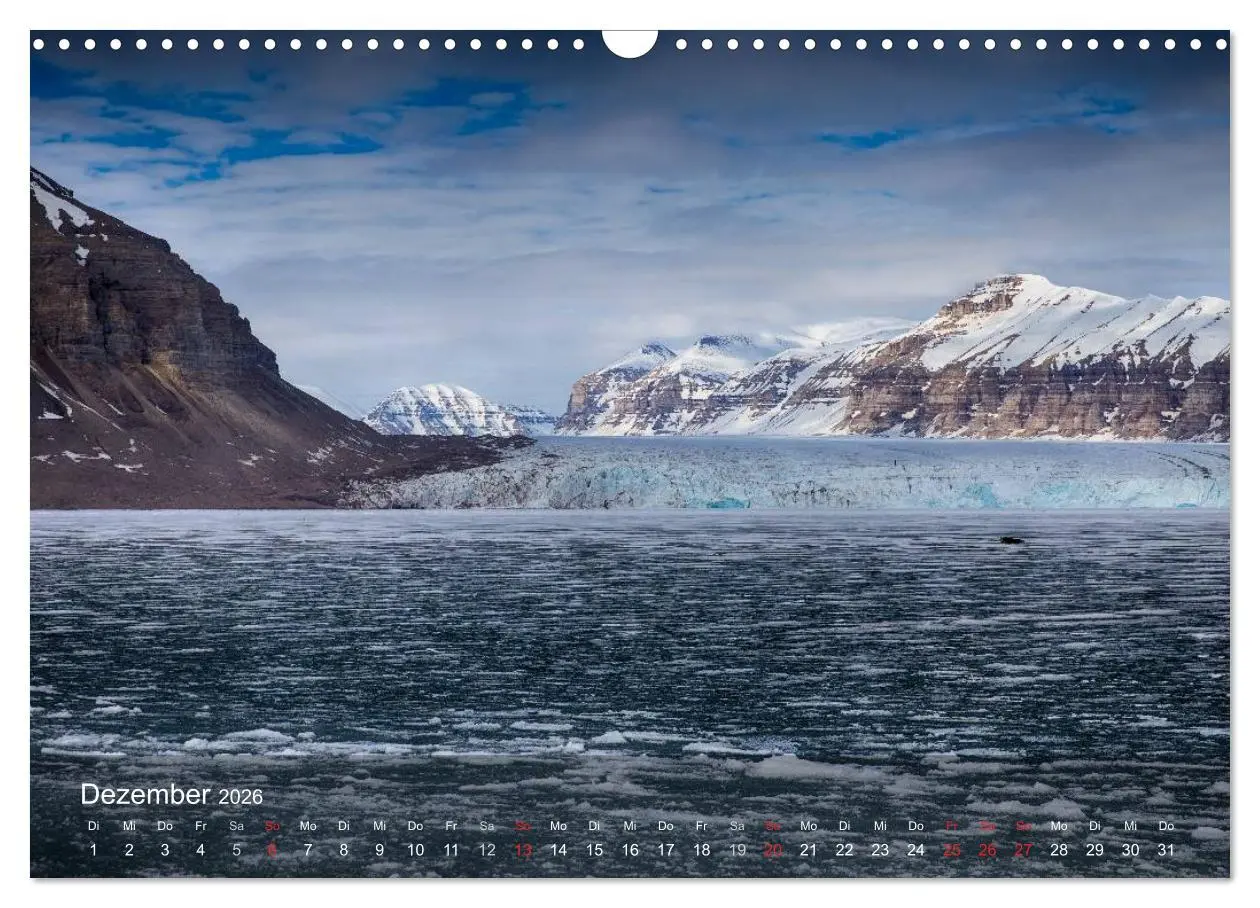Select red Sunday date 27
Screen dimensions: 1260x908
point(1023,850)
